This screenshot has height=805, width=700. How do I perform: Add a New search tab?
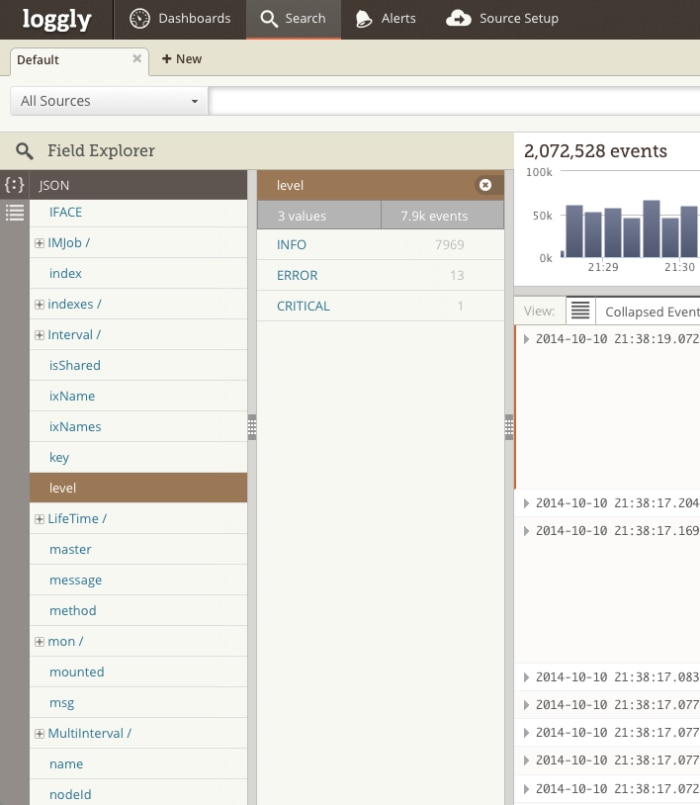coord(182,59)
